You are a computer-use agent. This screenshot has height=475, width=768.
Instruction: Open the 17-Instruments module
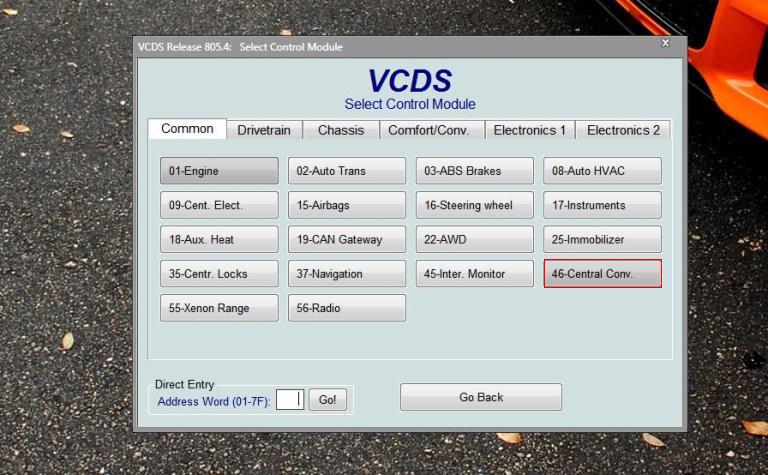click(x=602, y=206)
